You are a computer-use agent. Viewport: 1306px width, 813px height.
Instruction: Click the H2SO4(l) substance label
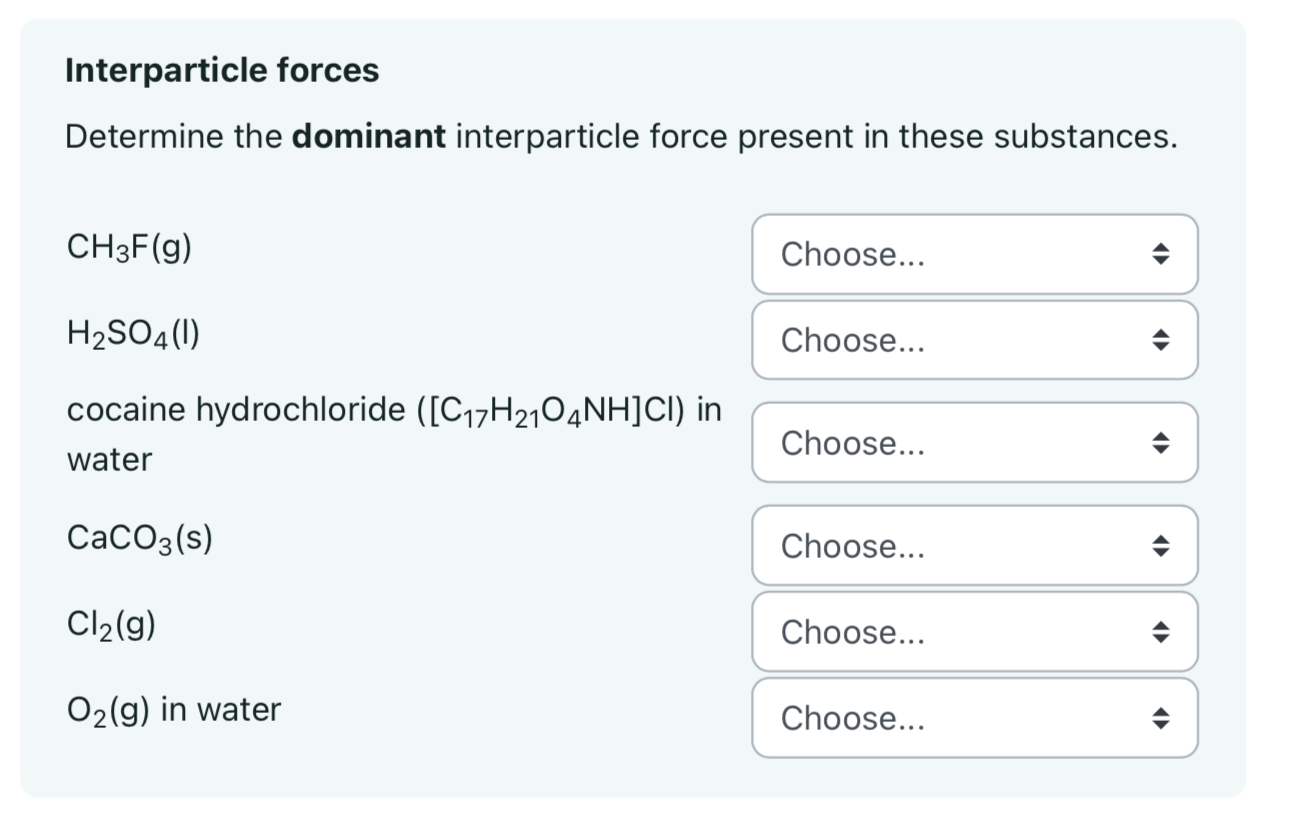tap(133, 333)
